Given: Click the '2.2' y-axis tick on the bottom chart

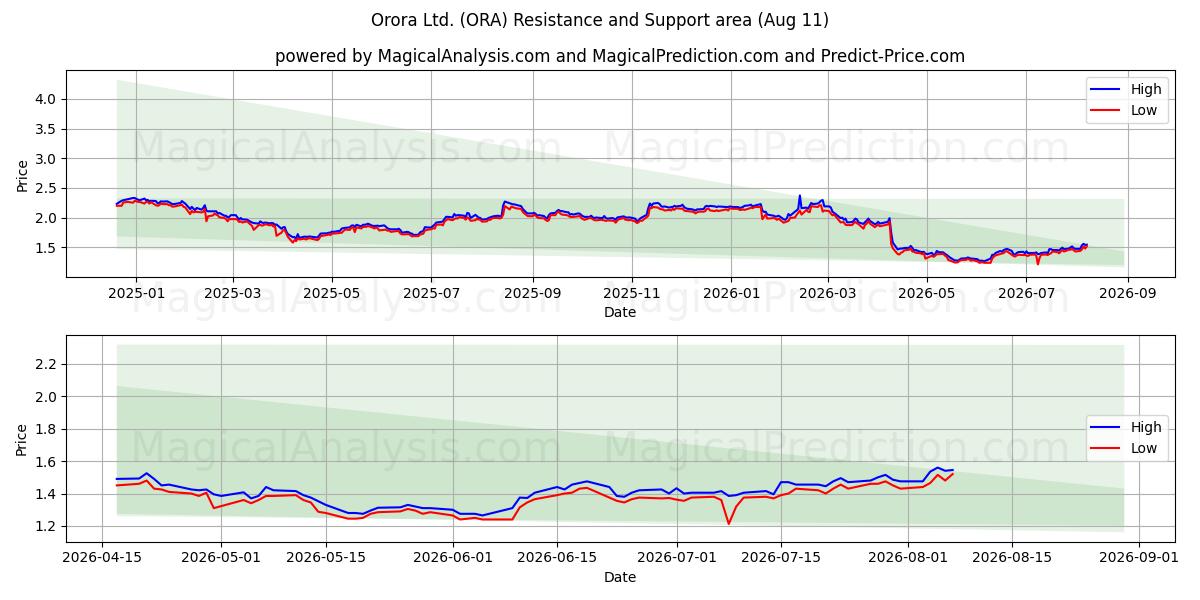Looking at the screenshot, I should point(48,364).
